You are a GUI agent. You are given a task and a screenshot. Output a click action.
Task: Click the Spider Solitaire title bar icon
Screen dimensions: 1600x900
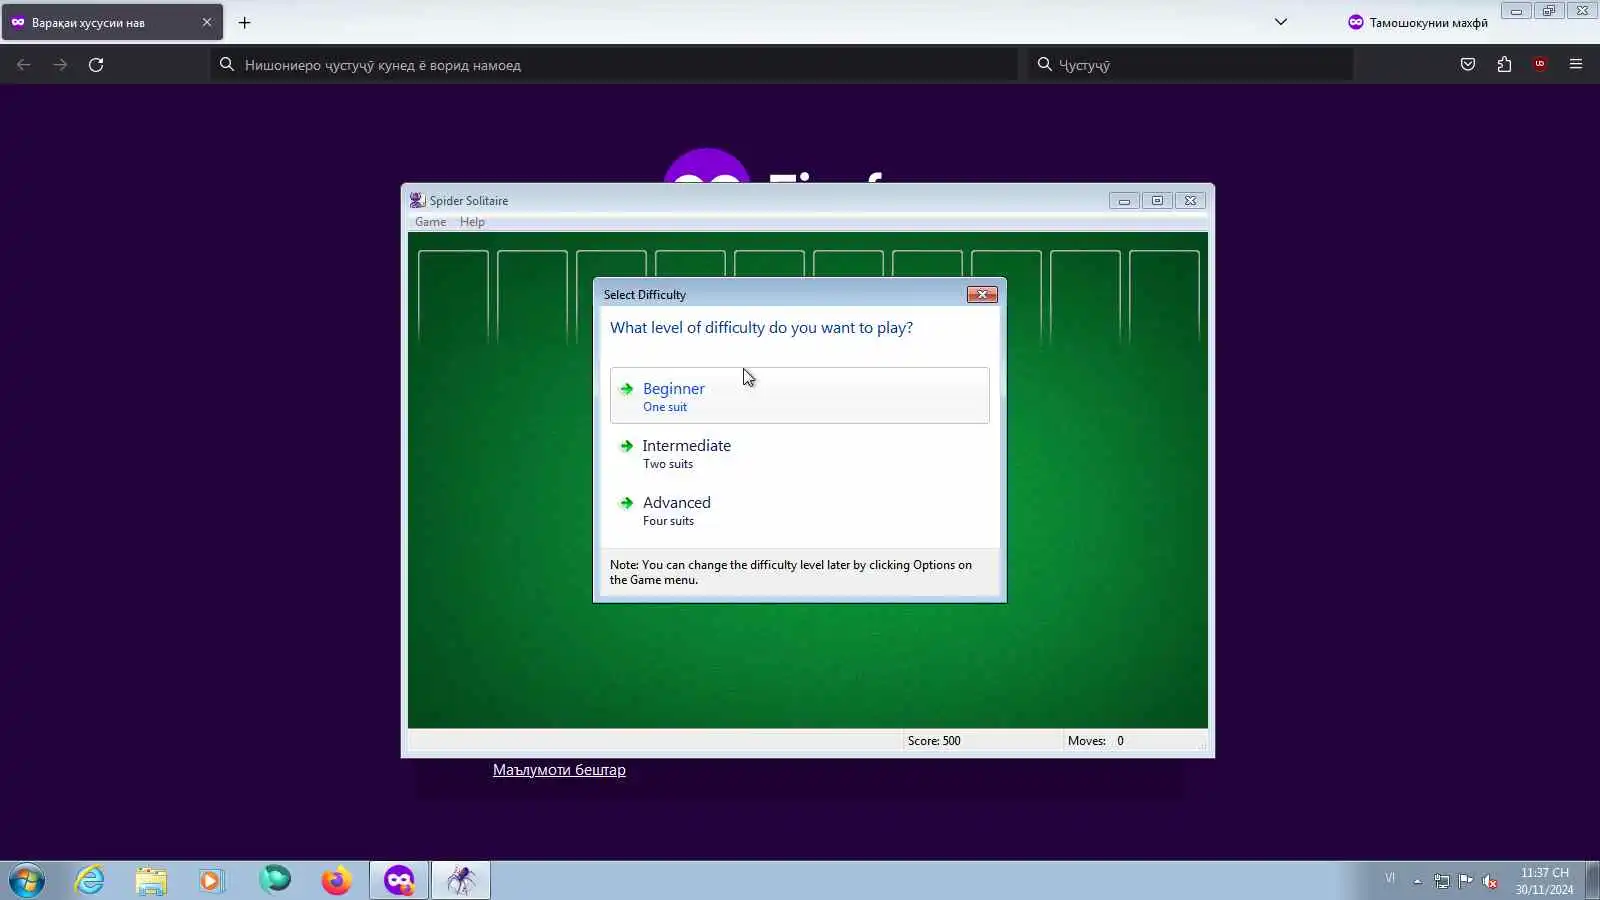coord(417,200)
